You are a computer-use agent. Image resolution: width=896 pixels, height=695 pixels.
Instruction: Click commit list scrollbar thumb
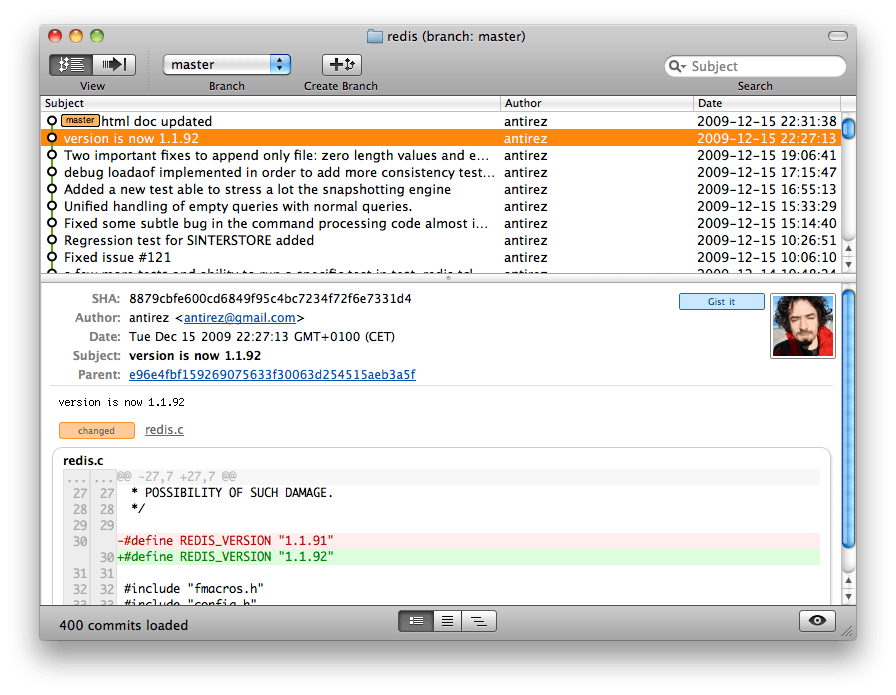[x=849, y=127]
